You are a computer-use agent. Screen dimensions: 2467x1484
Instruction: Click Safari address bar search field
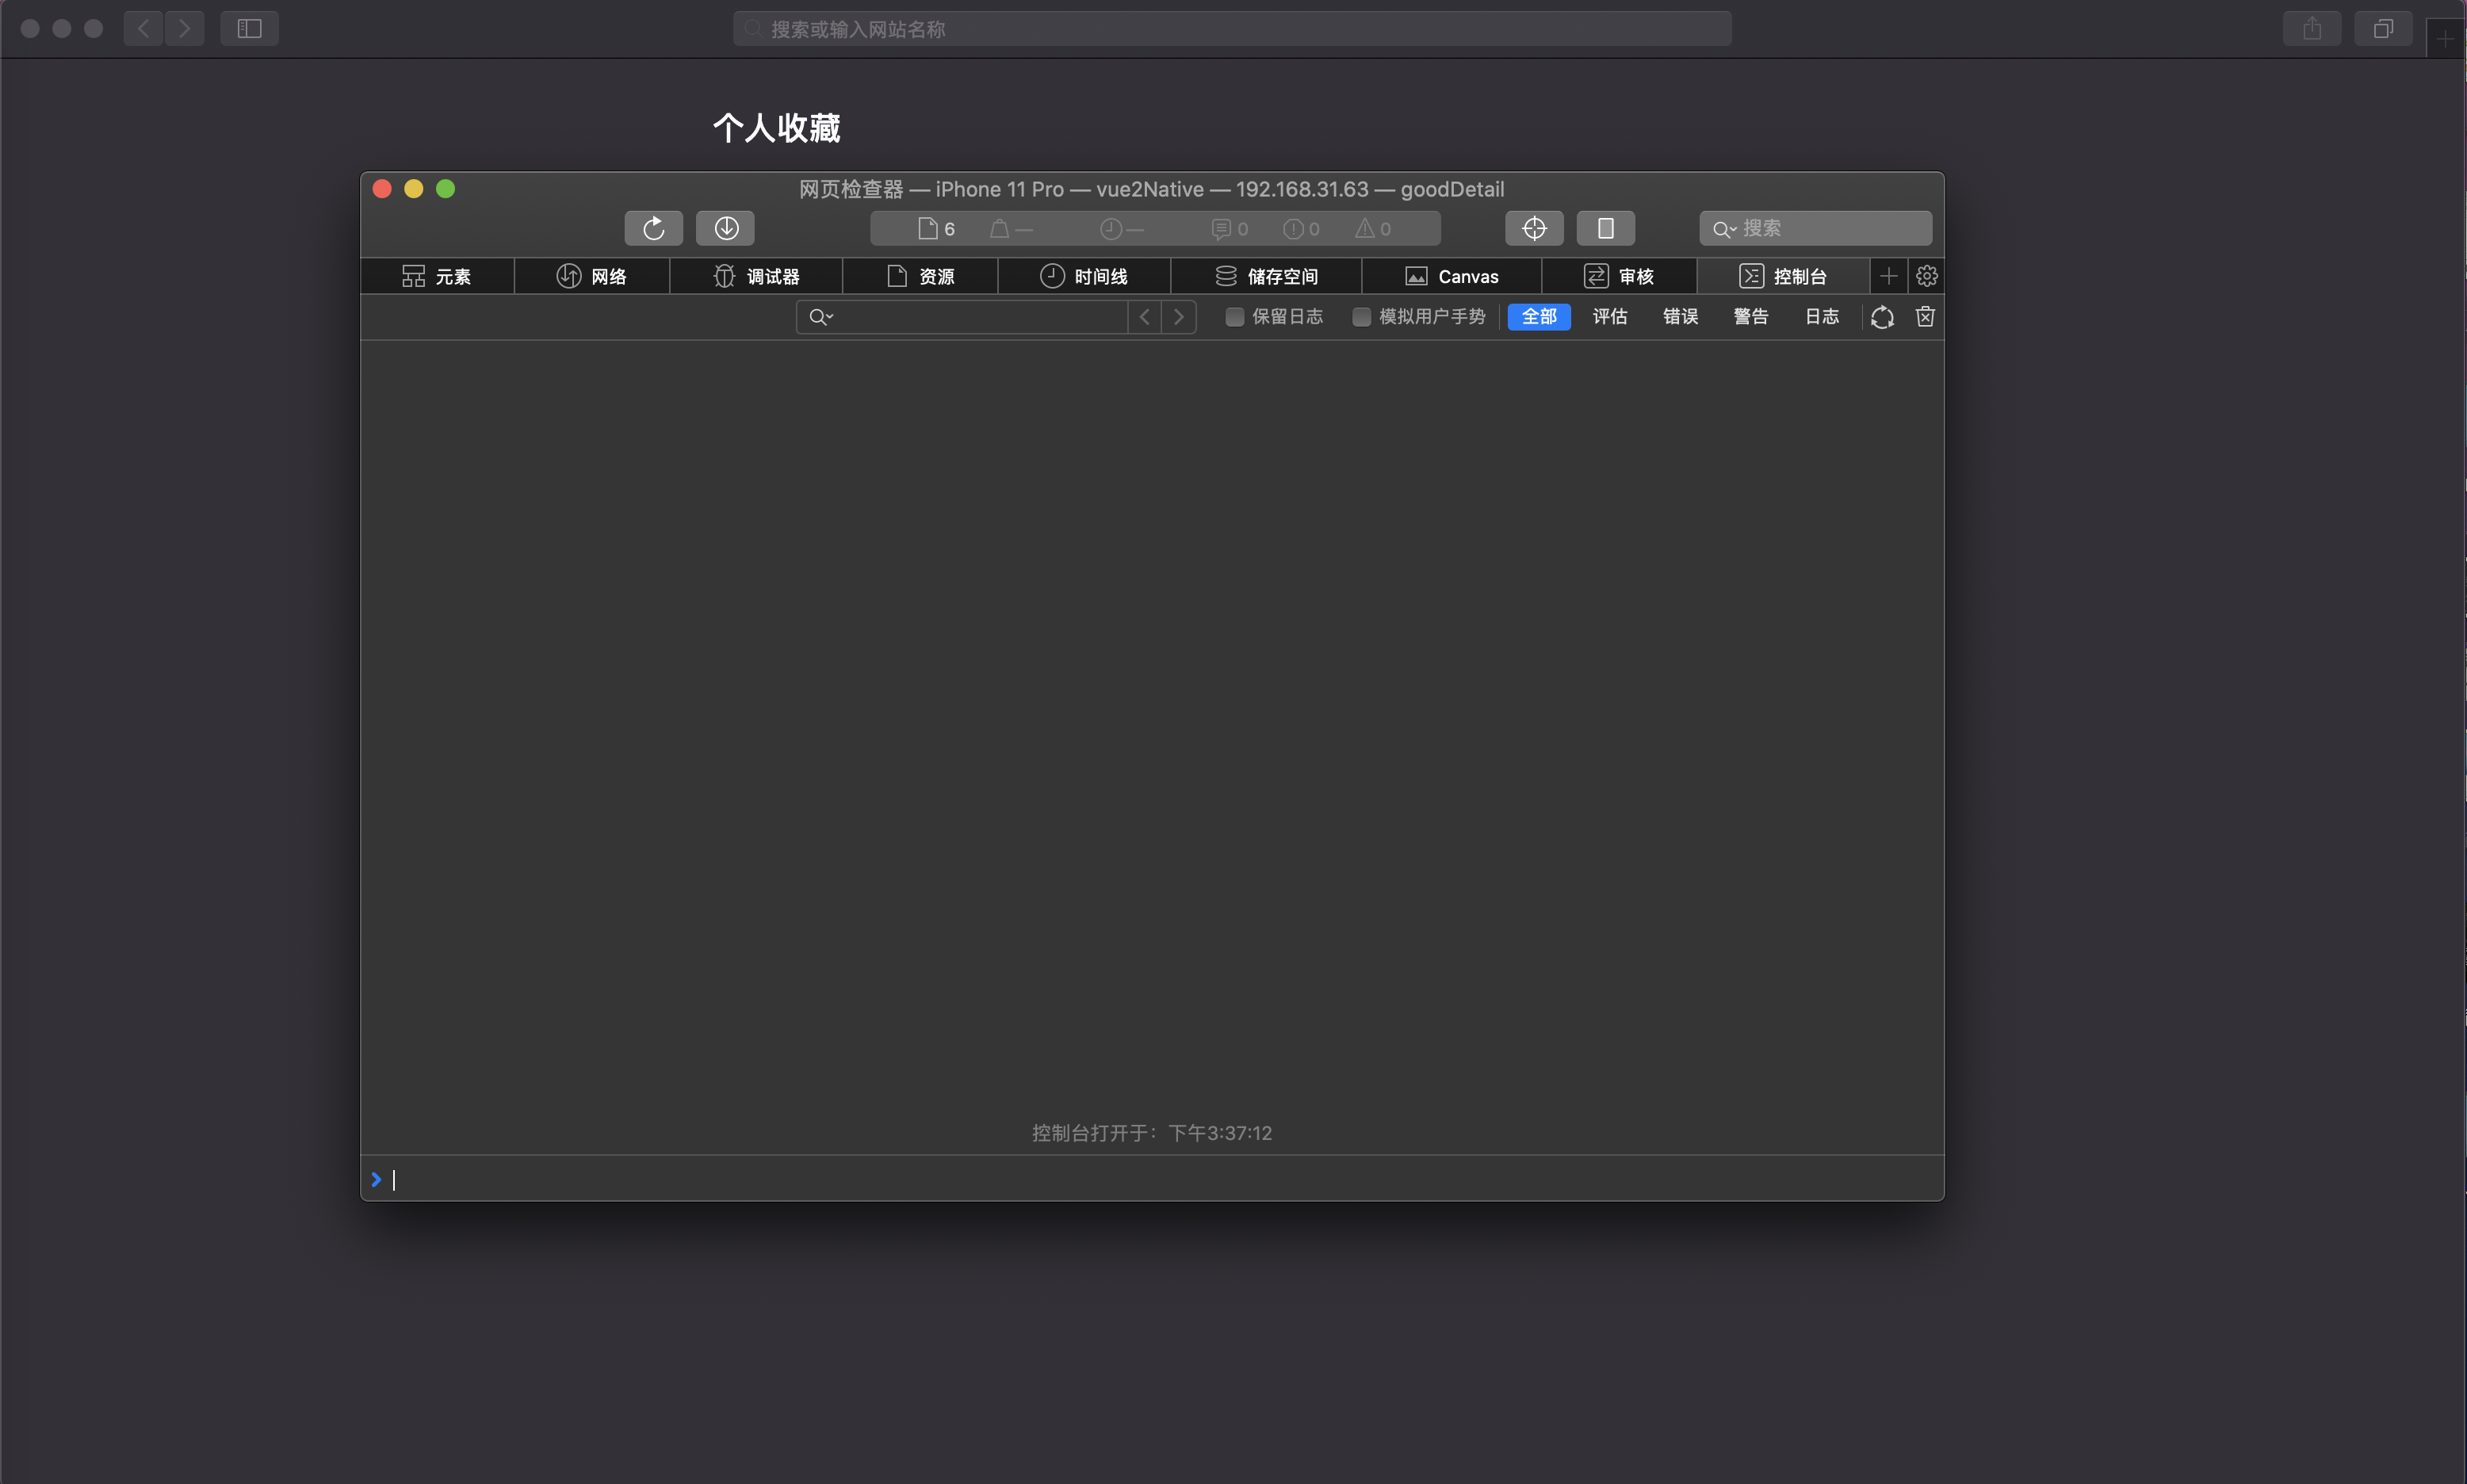[1232, 29]
